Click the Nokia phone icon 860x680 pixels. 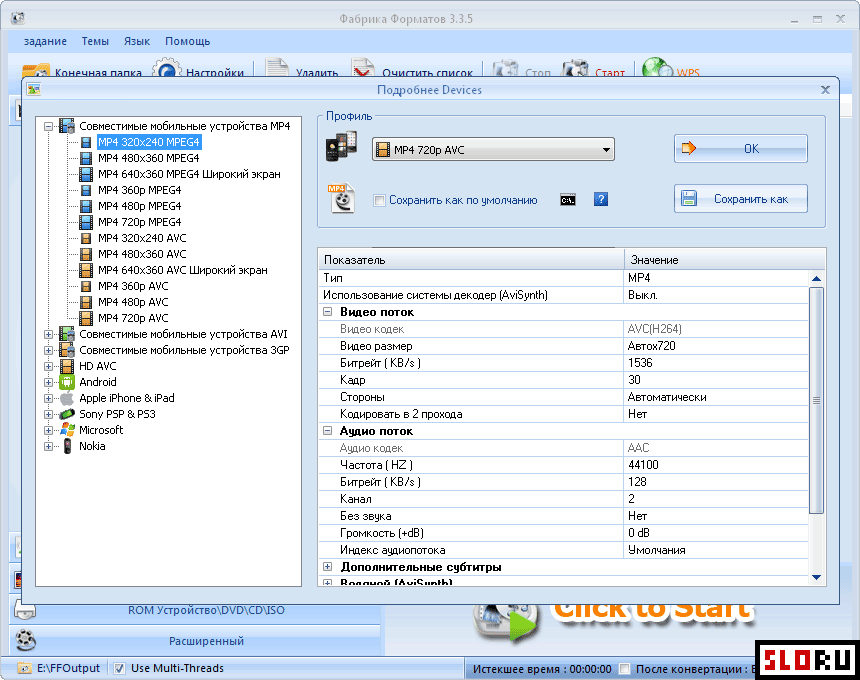click(x=67, y=446)
